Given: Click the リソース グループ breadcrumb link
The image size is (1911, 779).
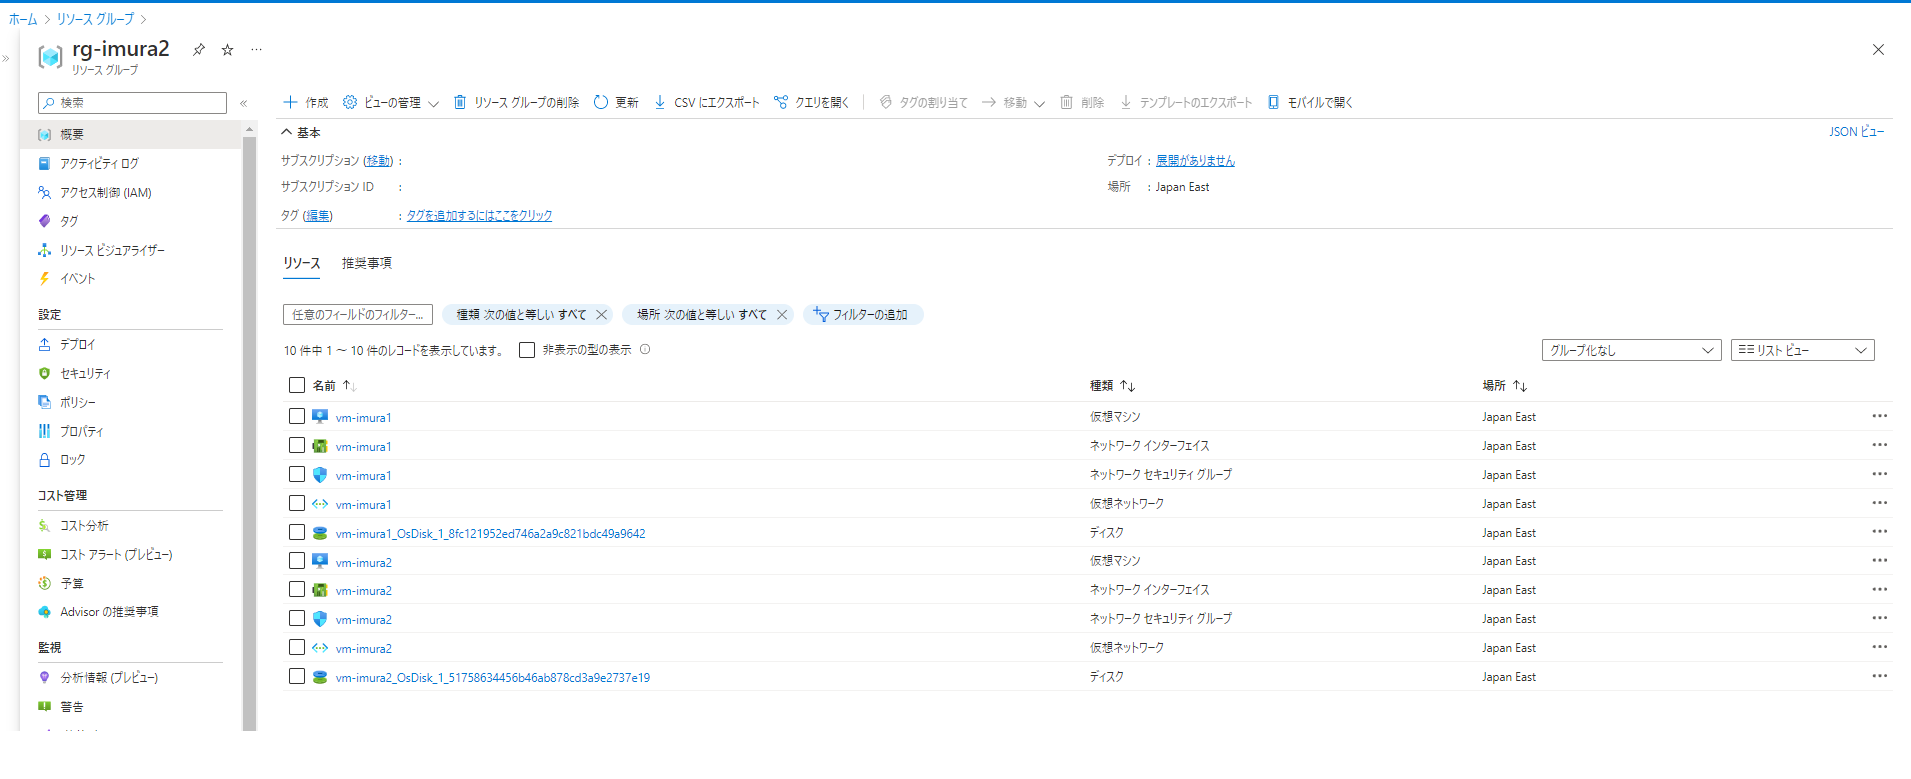Looking at the screenshot, I should pyautogui.click(x=95, y=19).
